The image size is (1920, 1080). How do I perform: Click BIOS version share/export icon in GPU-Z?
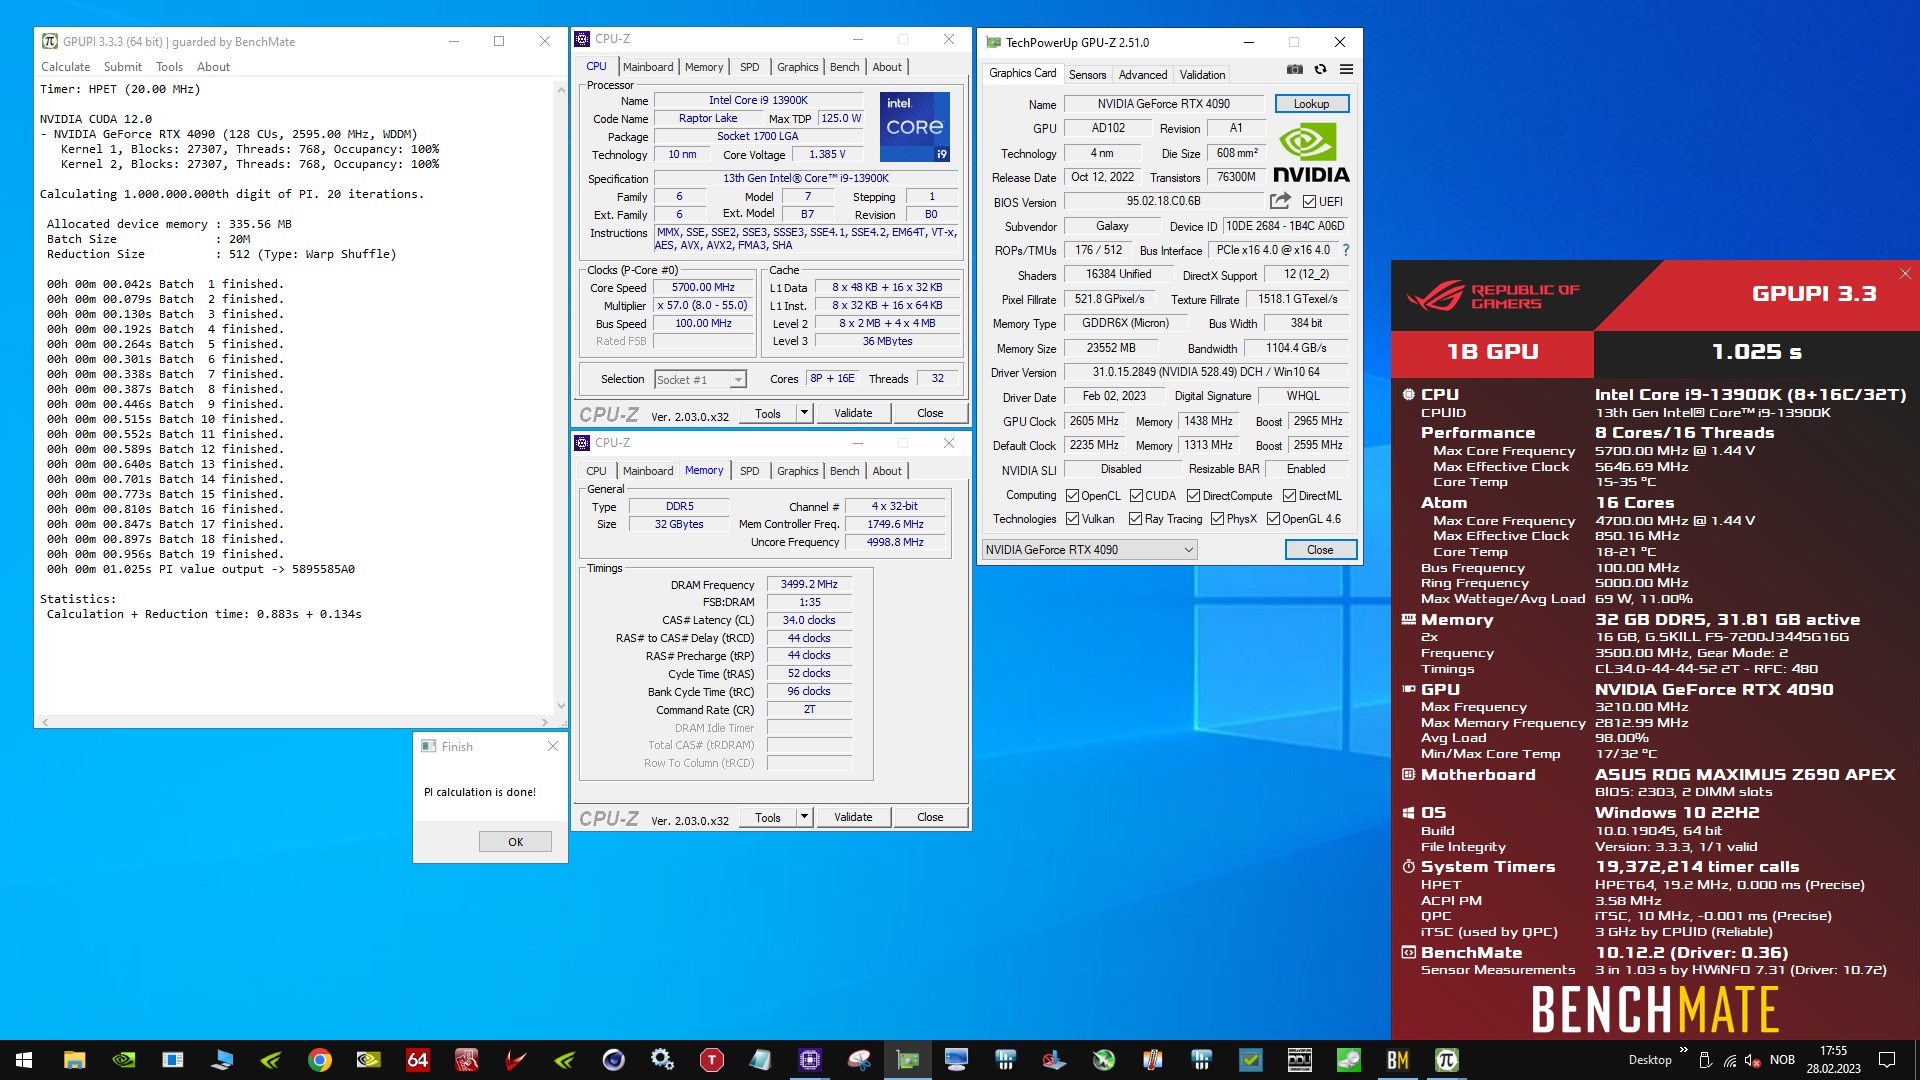coord(1280,201)
